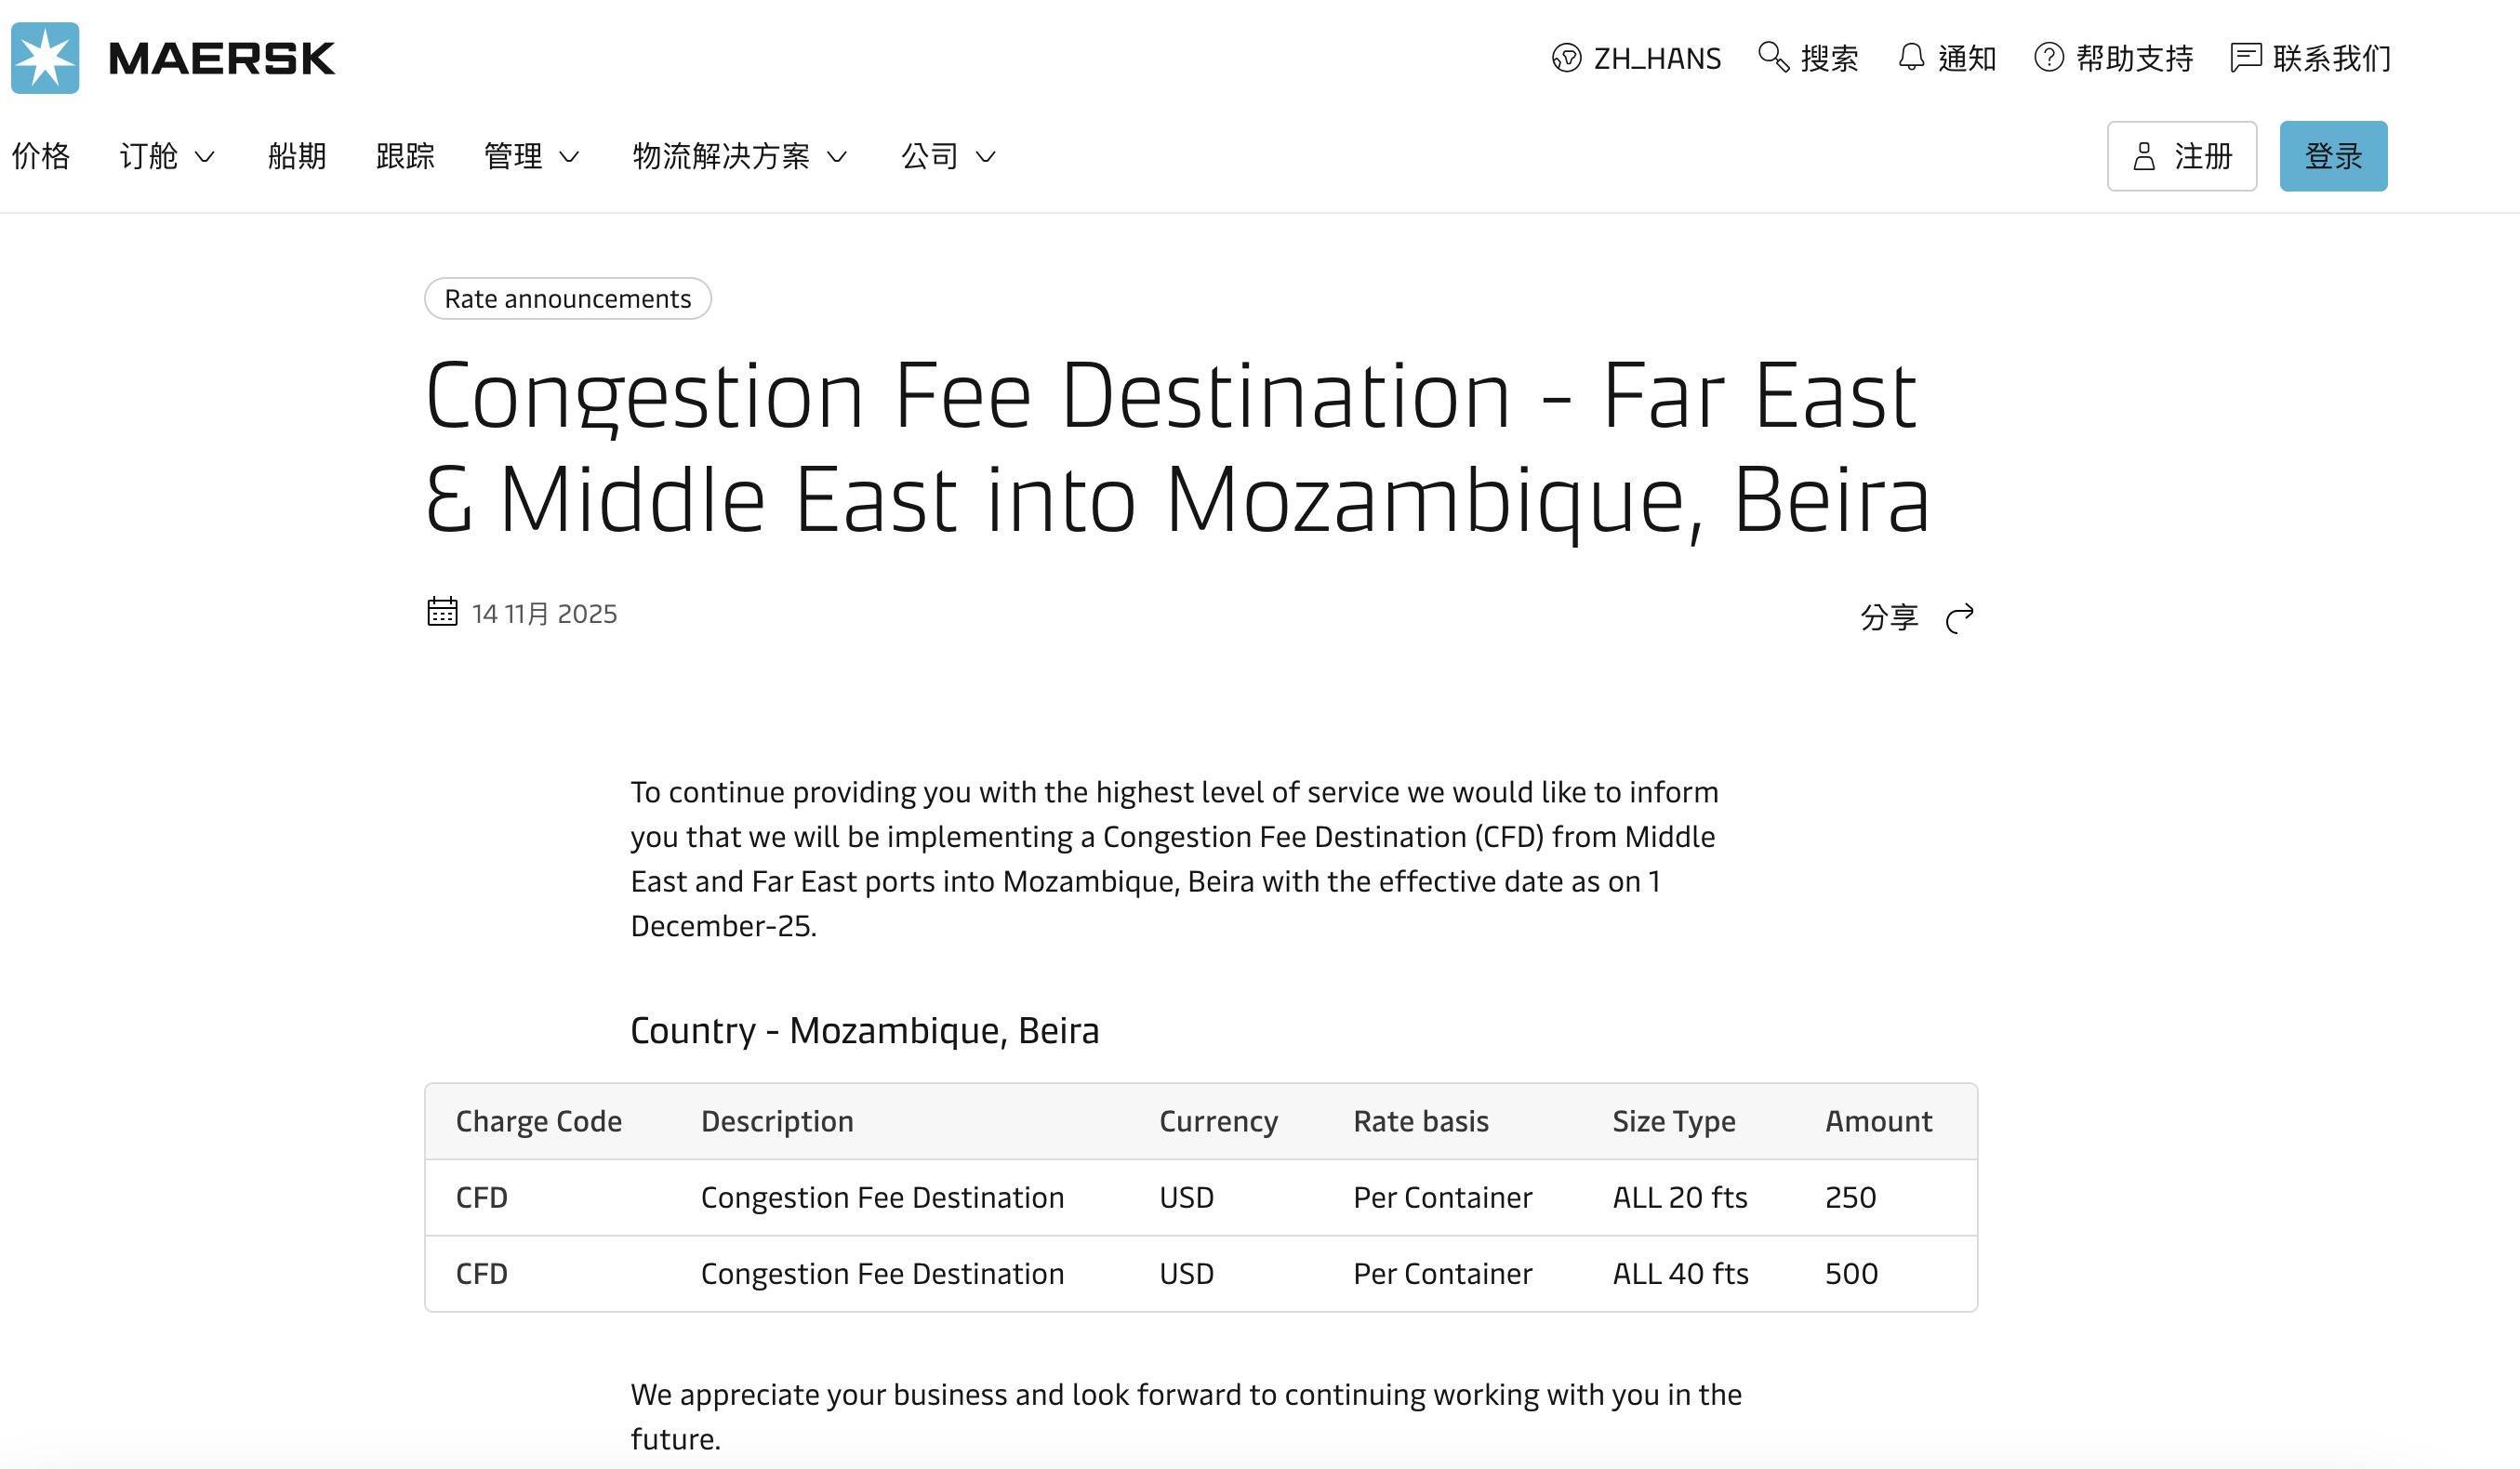
Task: Open the 船期 schedules menu item
Action: (x=297, y=156)
